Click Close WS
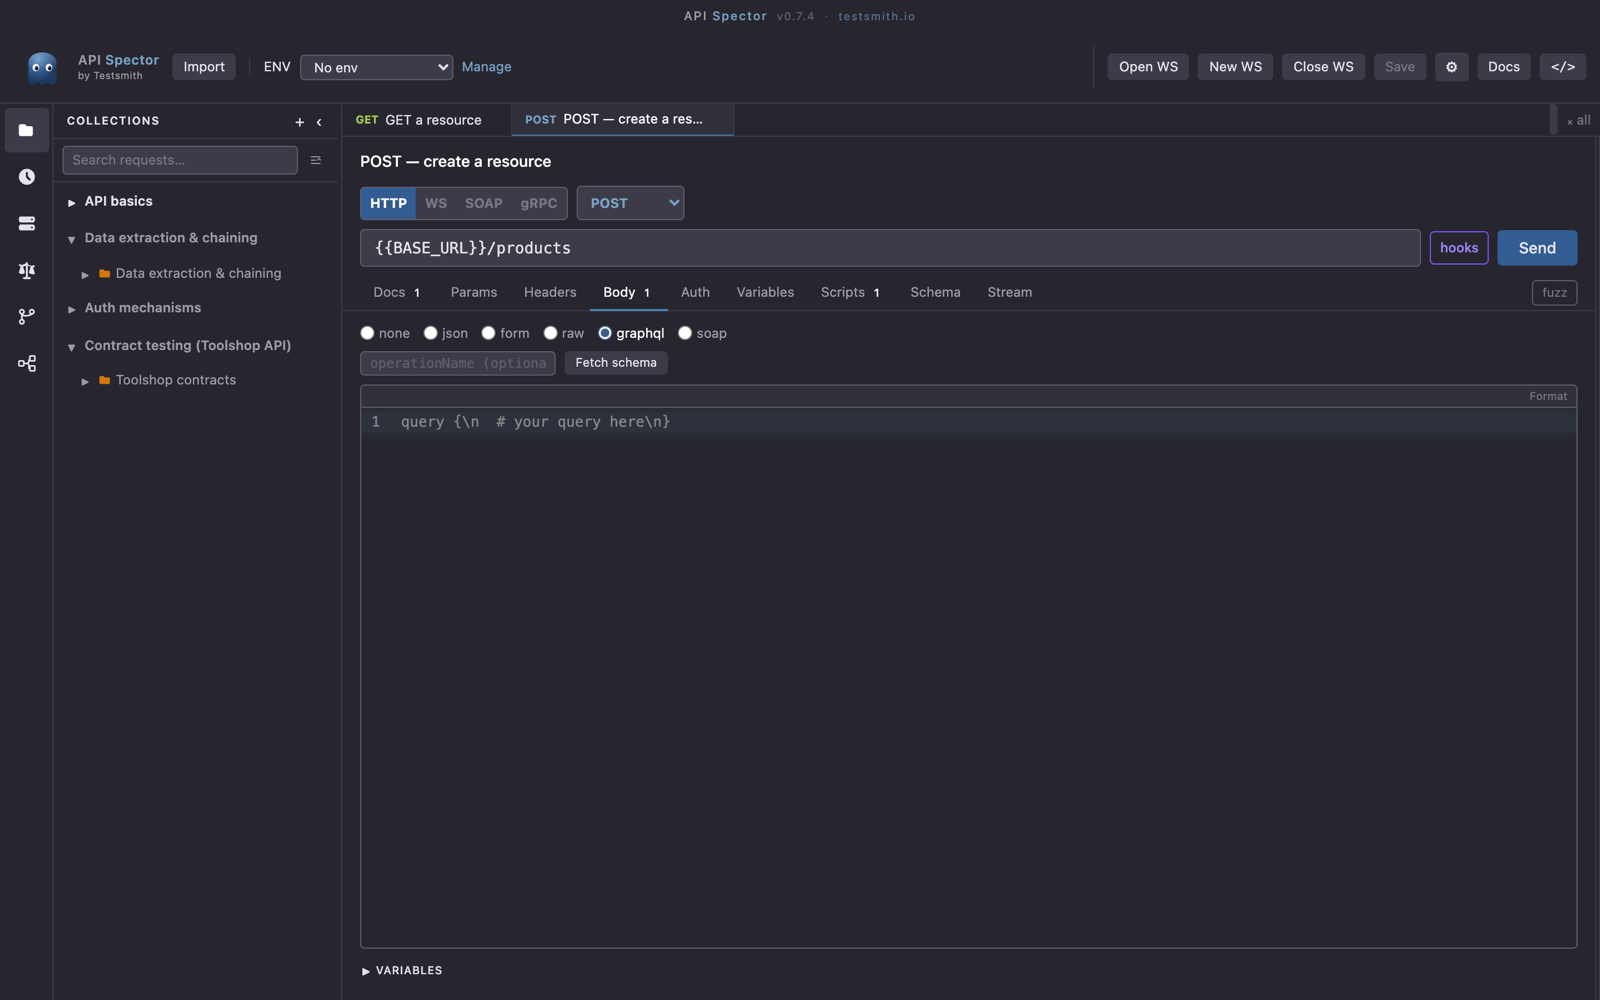 (1323, 67)
